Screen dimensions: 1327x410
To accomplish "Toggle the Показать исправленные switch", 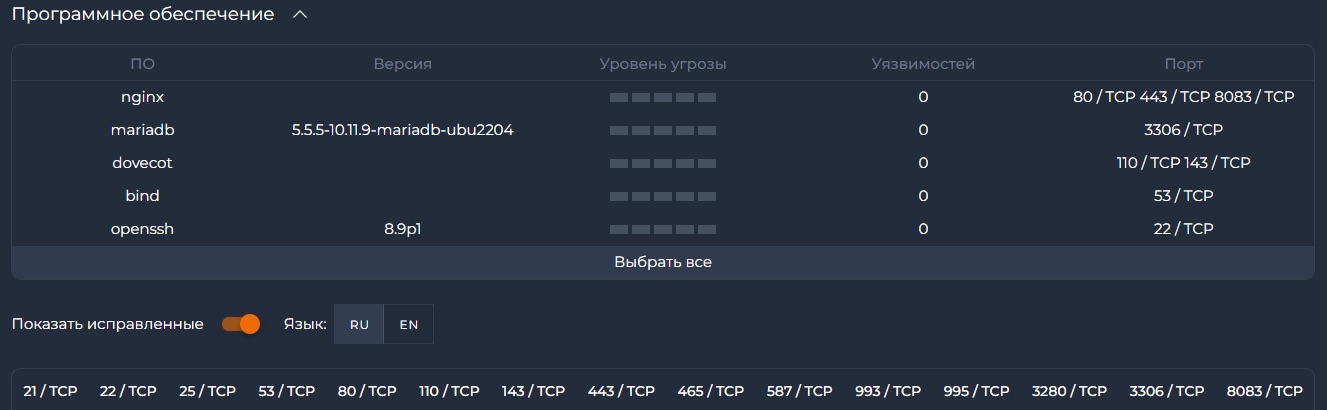I will tap(241, 324).
